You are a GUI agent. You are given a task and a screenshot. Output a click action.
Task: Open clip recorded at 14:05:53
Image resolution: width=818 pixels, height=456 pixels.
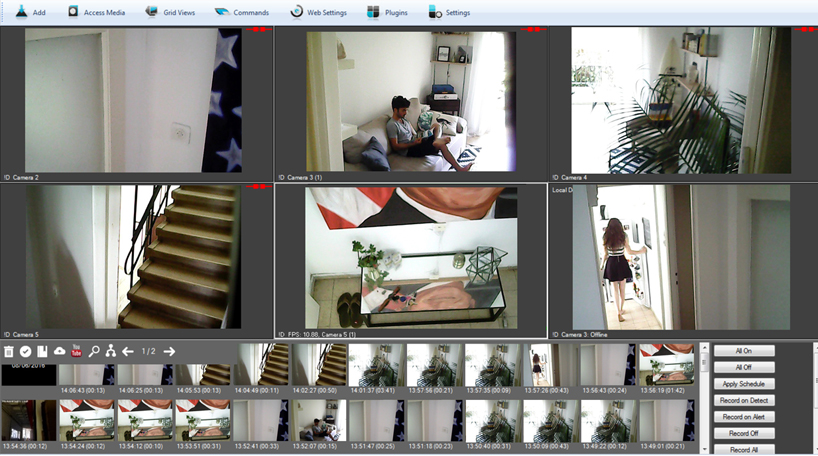[x=203, y=375]
